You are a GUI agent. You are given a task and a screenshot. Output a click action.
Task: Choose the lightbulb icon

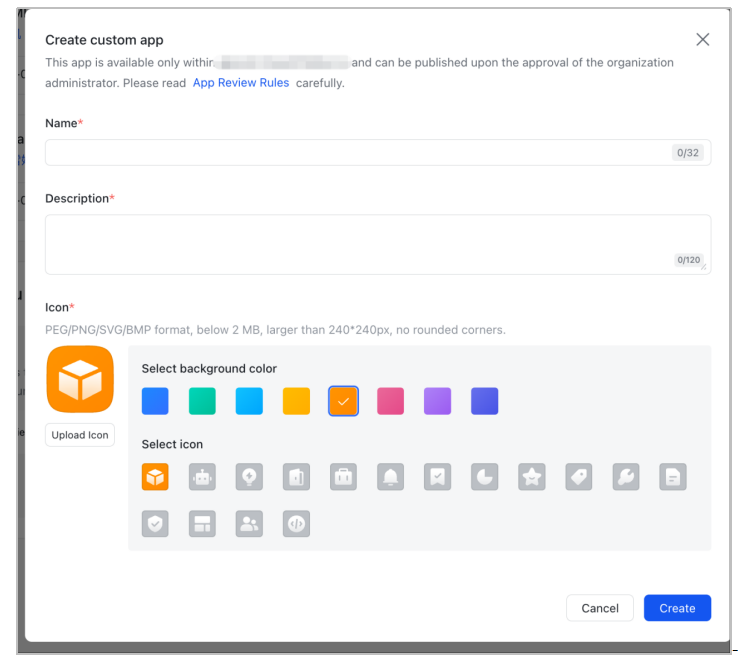[x=249, y=477]
